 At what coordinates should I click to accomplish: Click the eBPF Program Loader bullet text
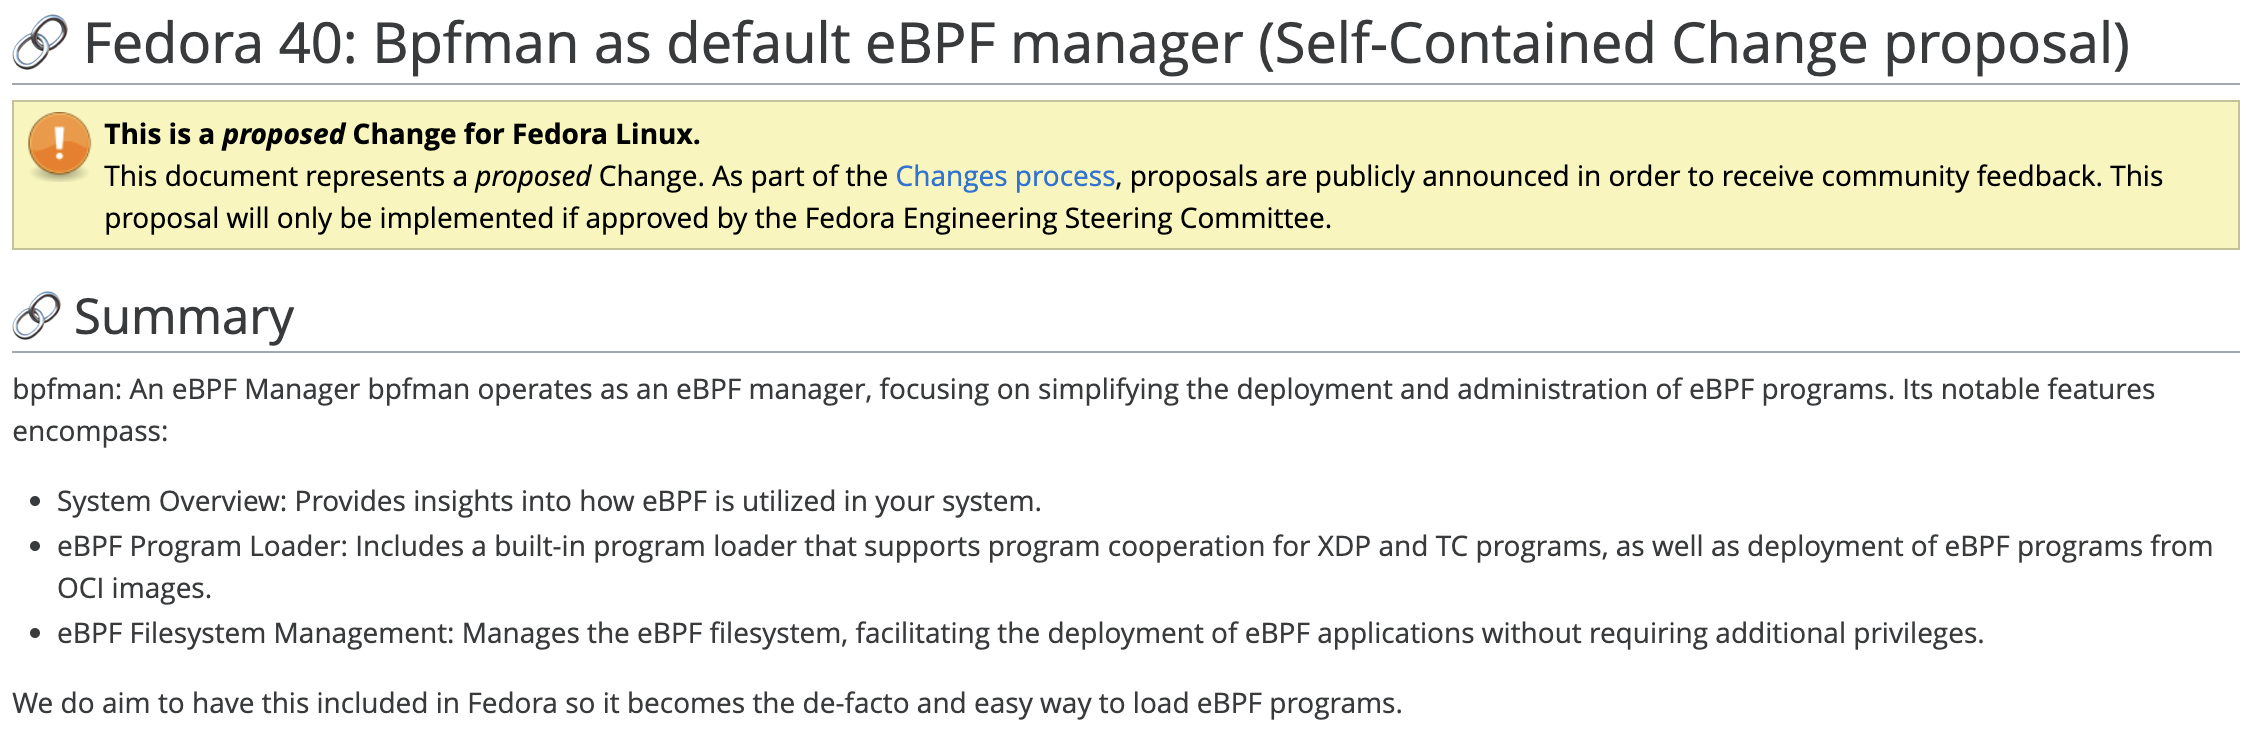(1134, 546)
